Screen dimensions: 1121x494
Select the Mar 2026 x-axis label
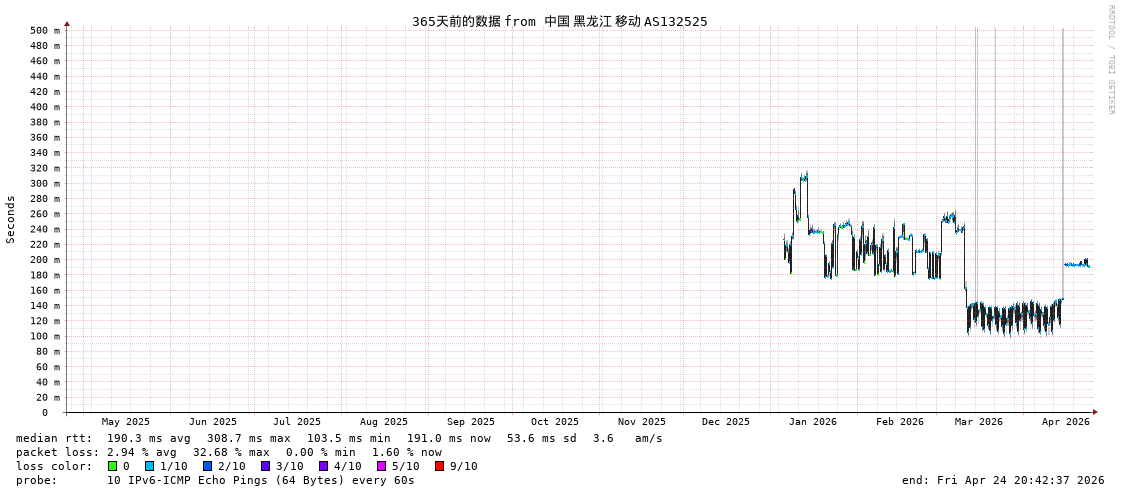pos(978,422)
